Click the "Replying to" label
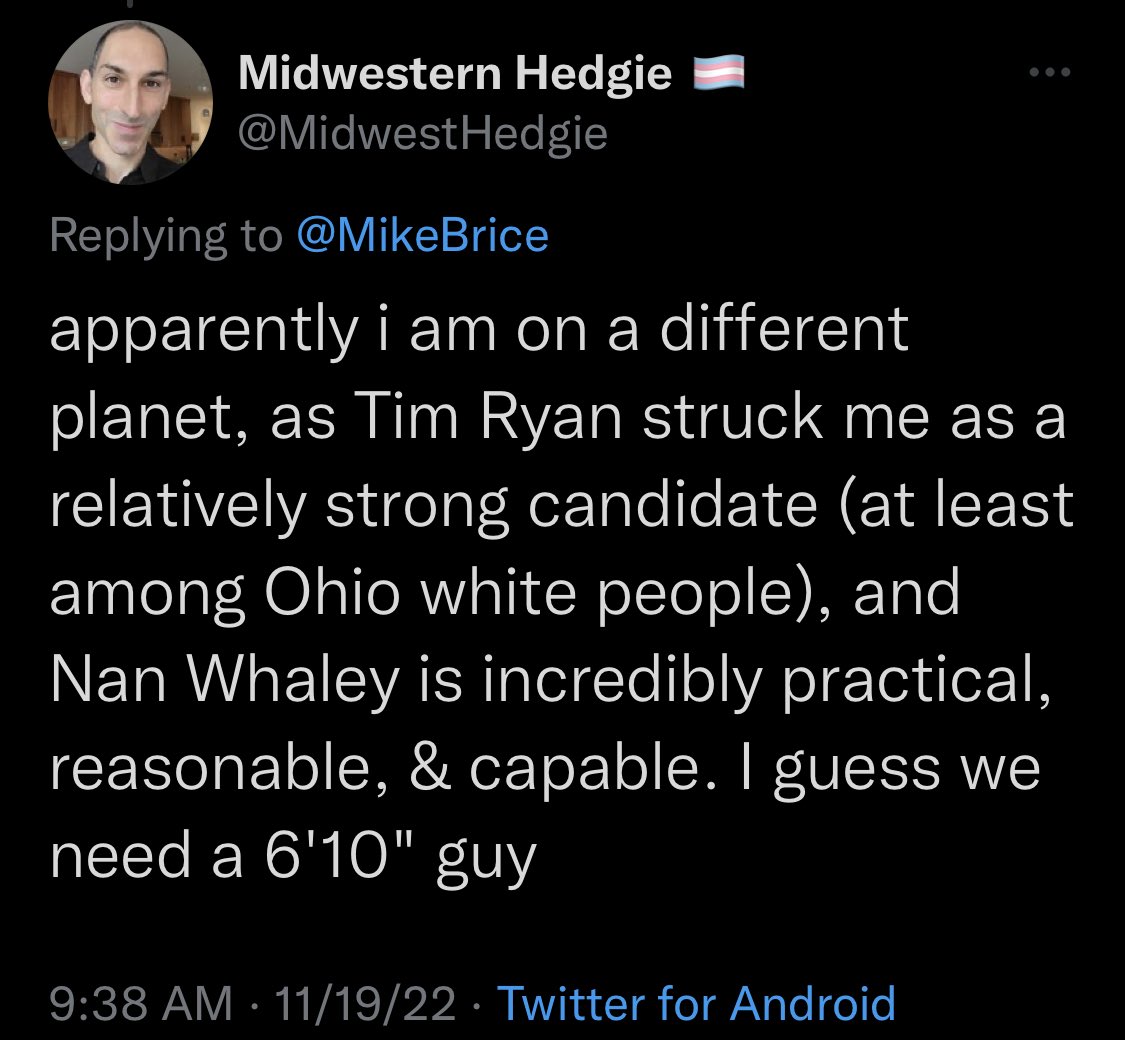 pos(166,235)
